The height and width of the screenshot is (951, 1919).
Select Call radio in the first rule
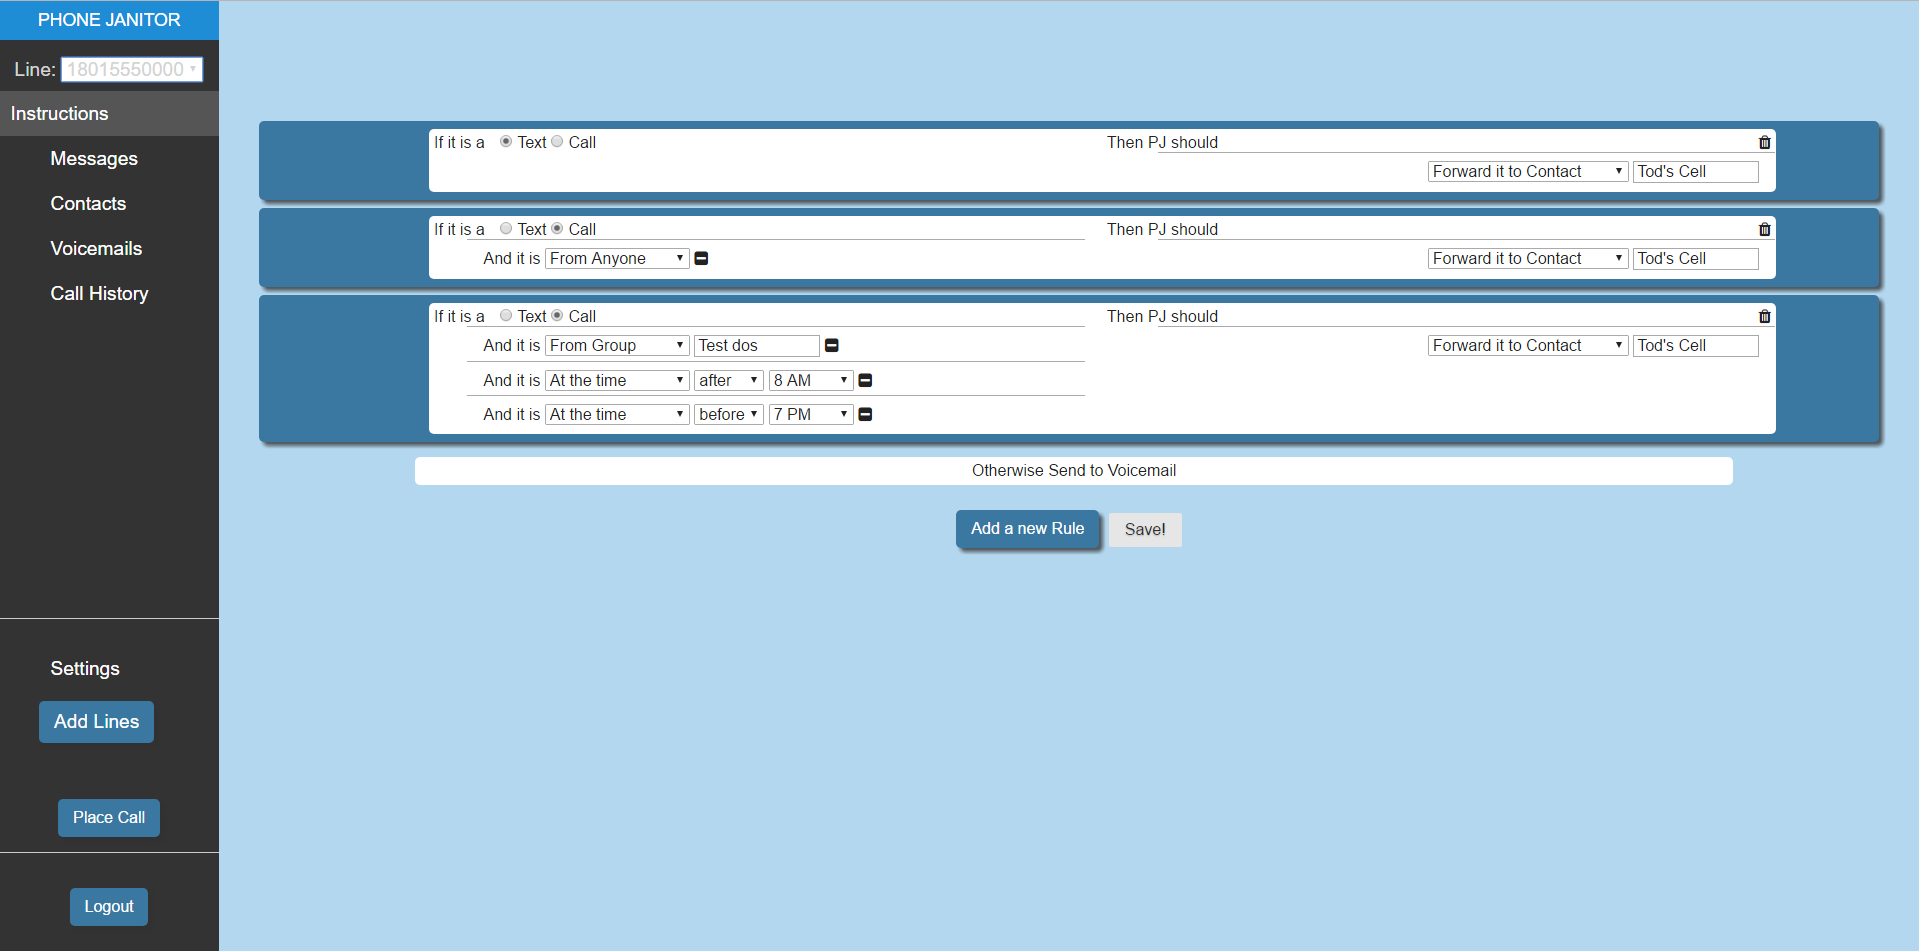558,142
